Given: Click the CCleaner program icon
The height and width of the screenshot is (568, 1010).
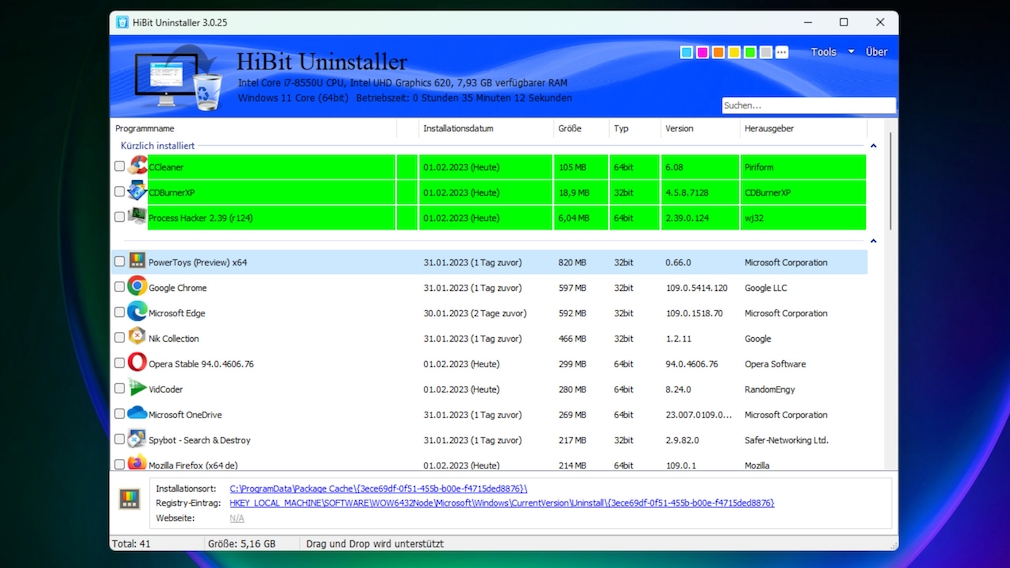Looking at the screenshot, I should [137, 167].
